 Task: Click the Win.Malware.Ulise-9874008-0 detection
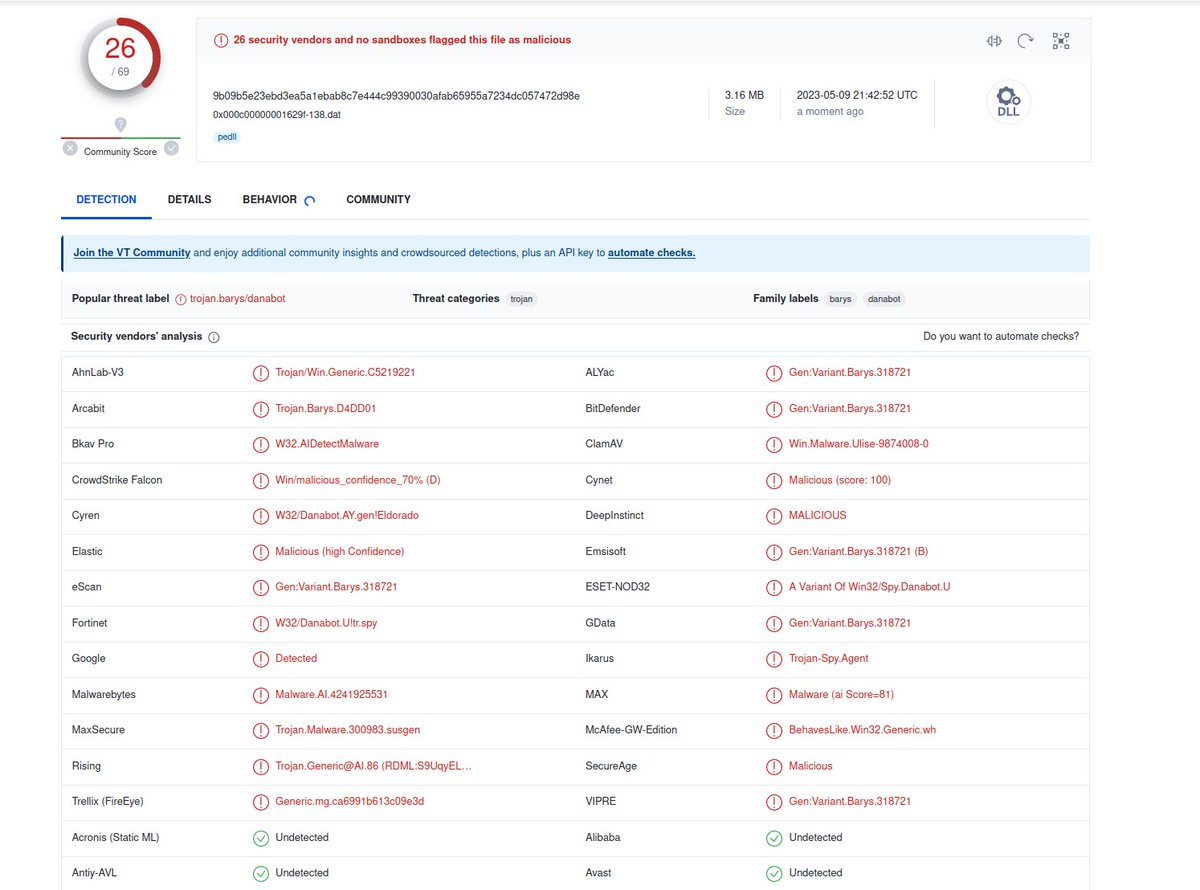pyautogui.click(x=858, y=444)
